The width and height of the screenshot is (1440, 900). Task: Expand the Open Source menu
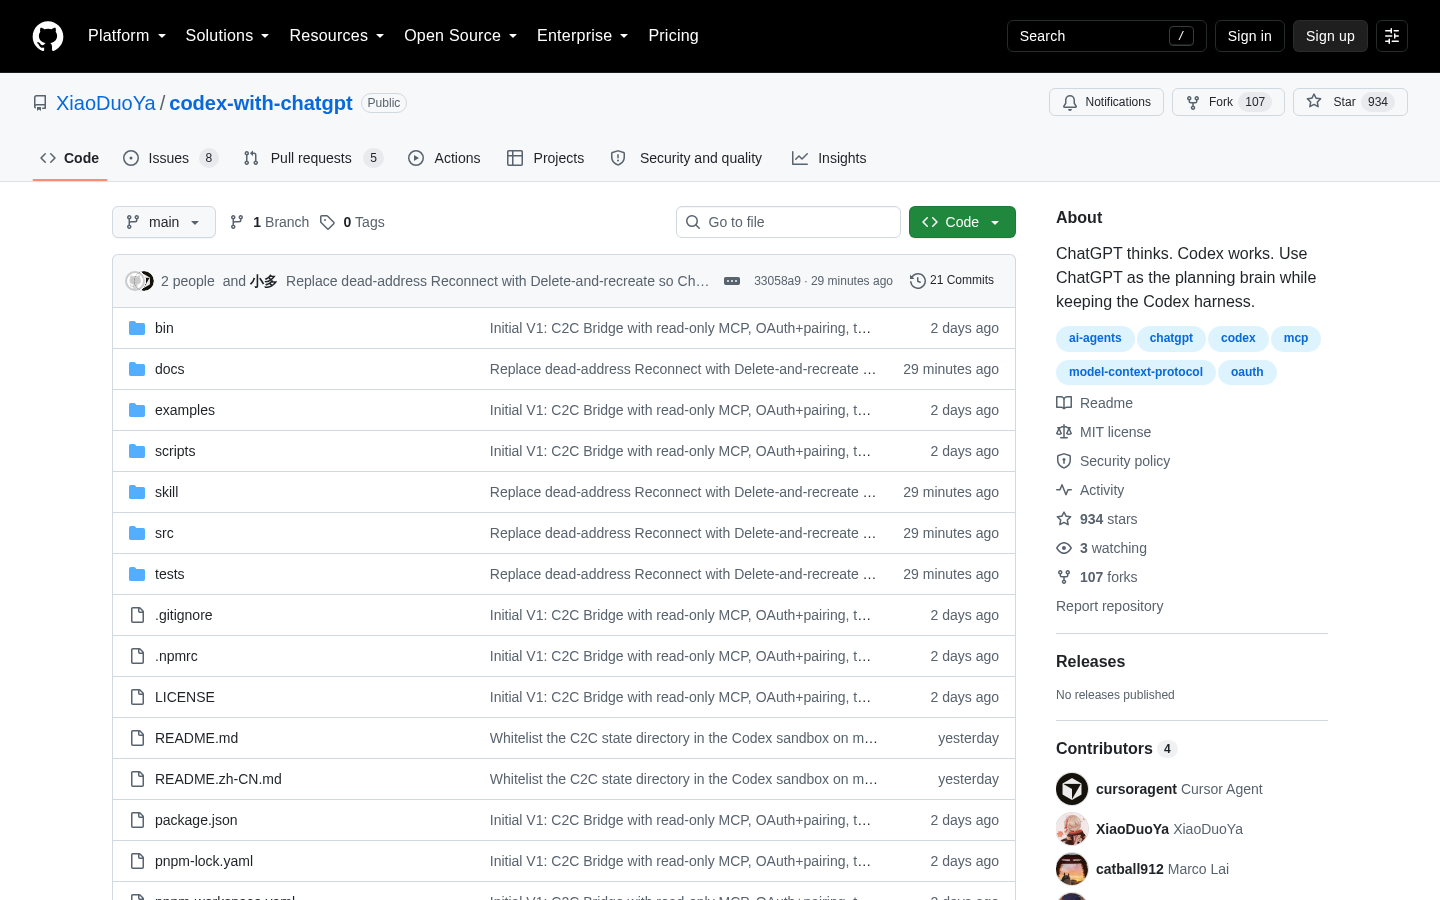click(x=461, y=36)
